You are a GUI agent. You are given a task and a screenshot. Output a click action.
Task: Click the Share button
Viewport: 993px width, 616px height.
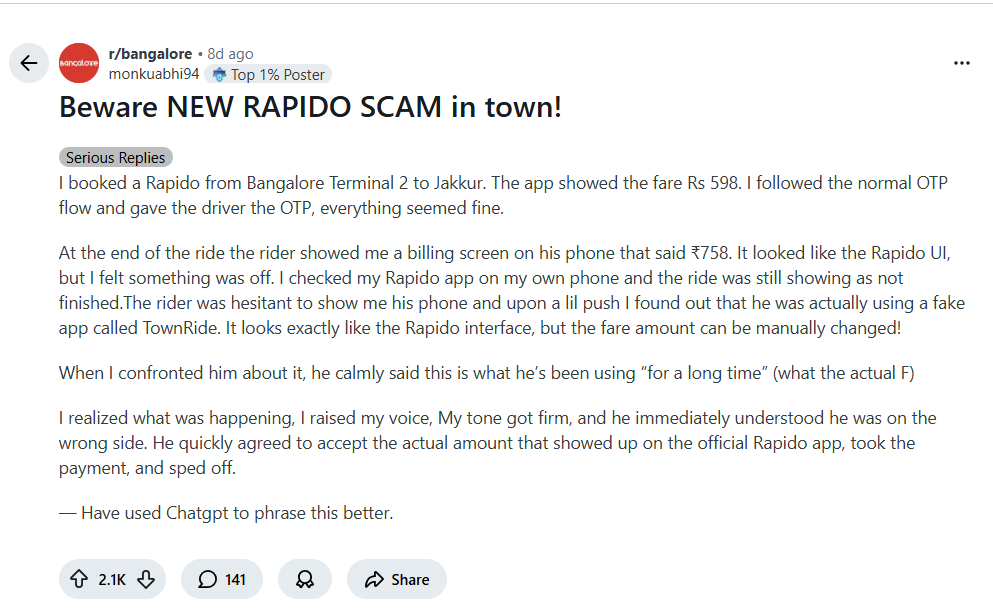[397, 579]
